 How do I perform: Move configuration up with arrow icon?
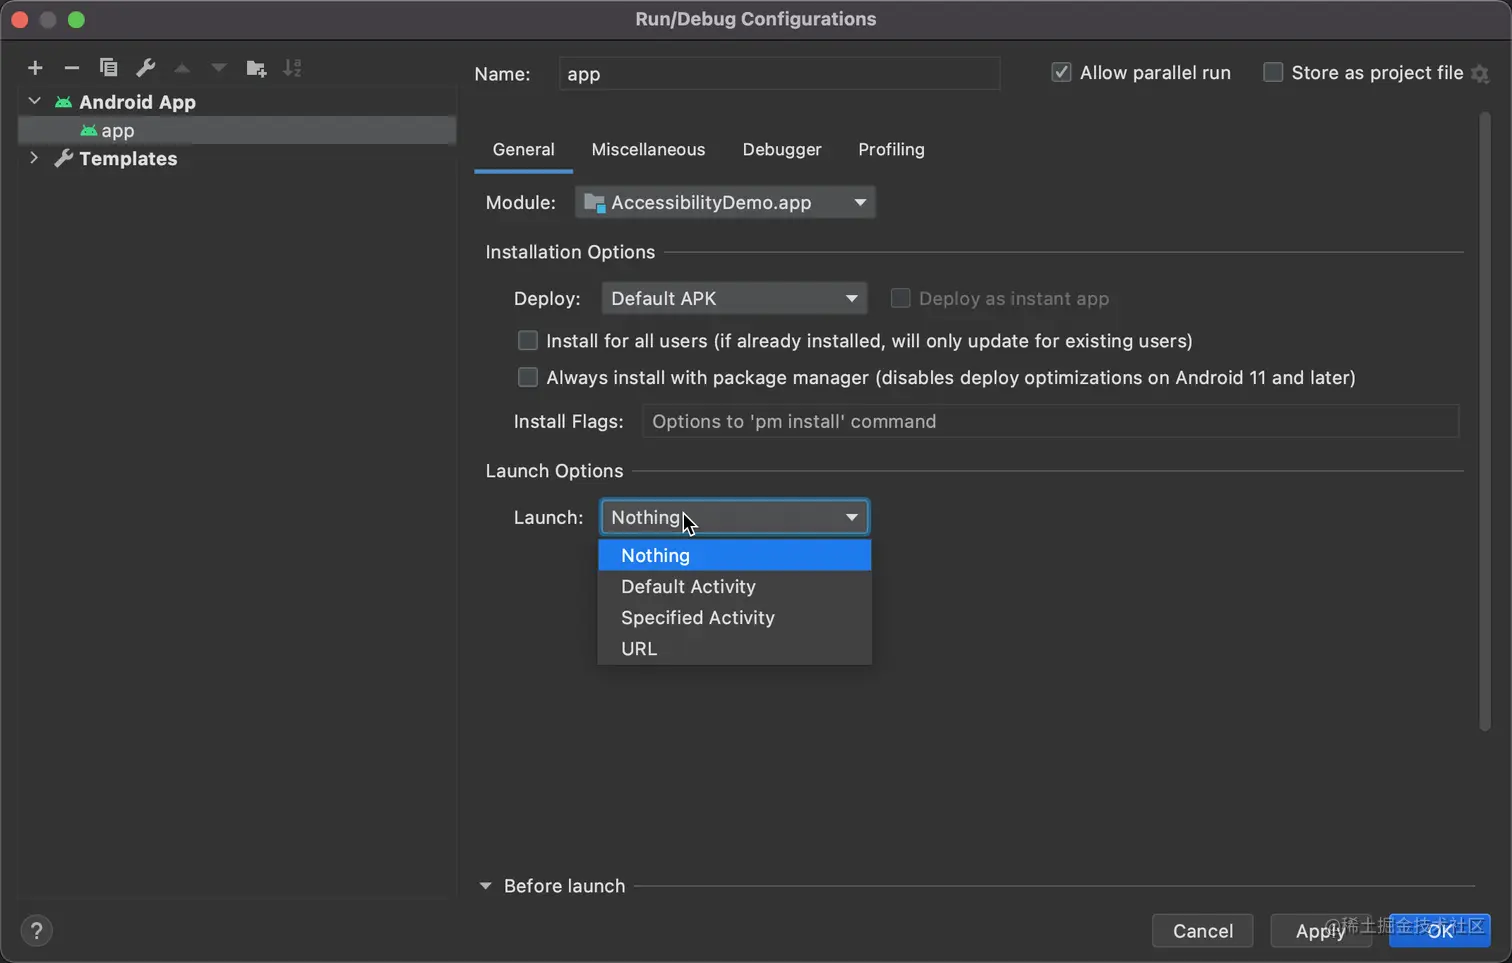pos(182,68)
